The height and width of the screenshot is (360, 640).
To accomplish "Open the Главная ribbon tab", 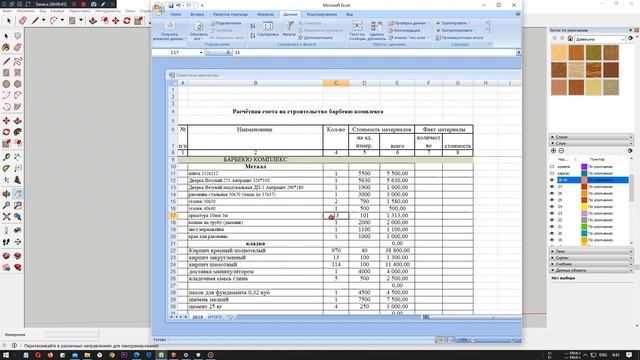I will tap(176, 14).
